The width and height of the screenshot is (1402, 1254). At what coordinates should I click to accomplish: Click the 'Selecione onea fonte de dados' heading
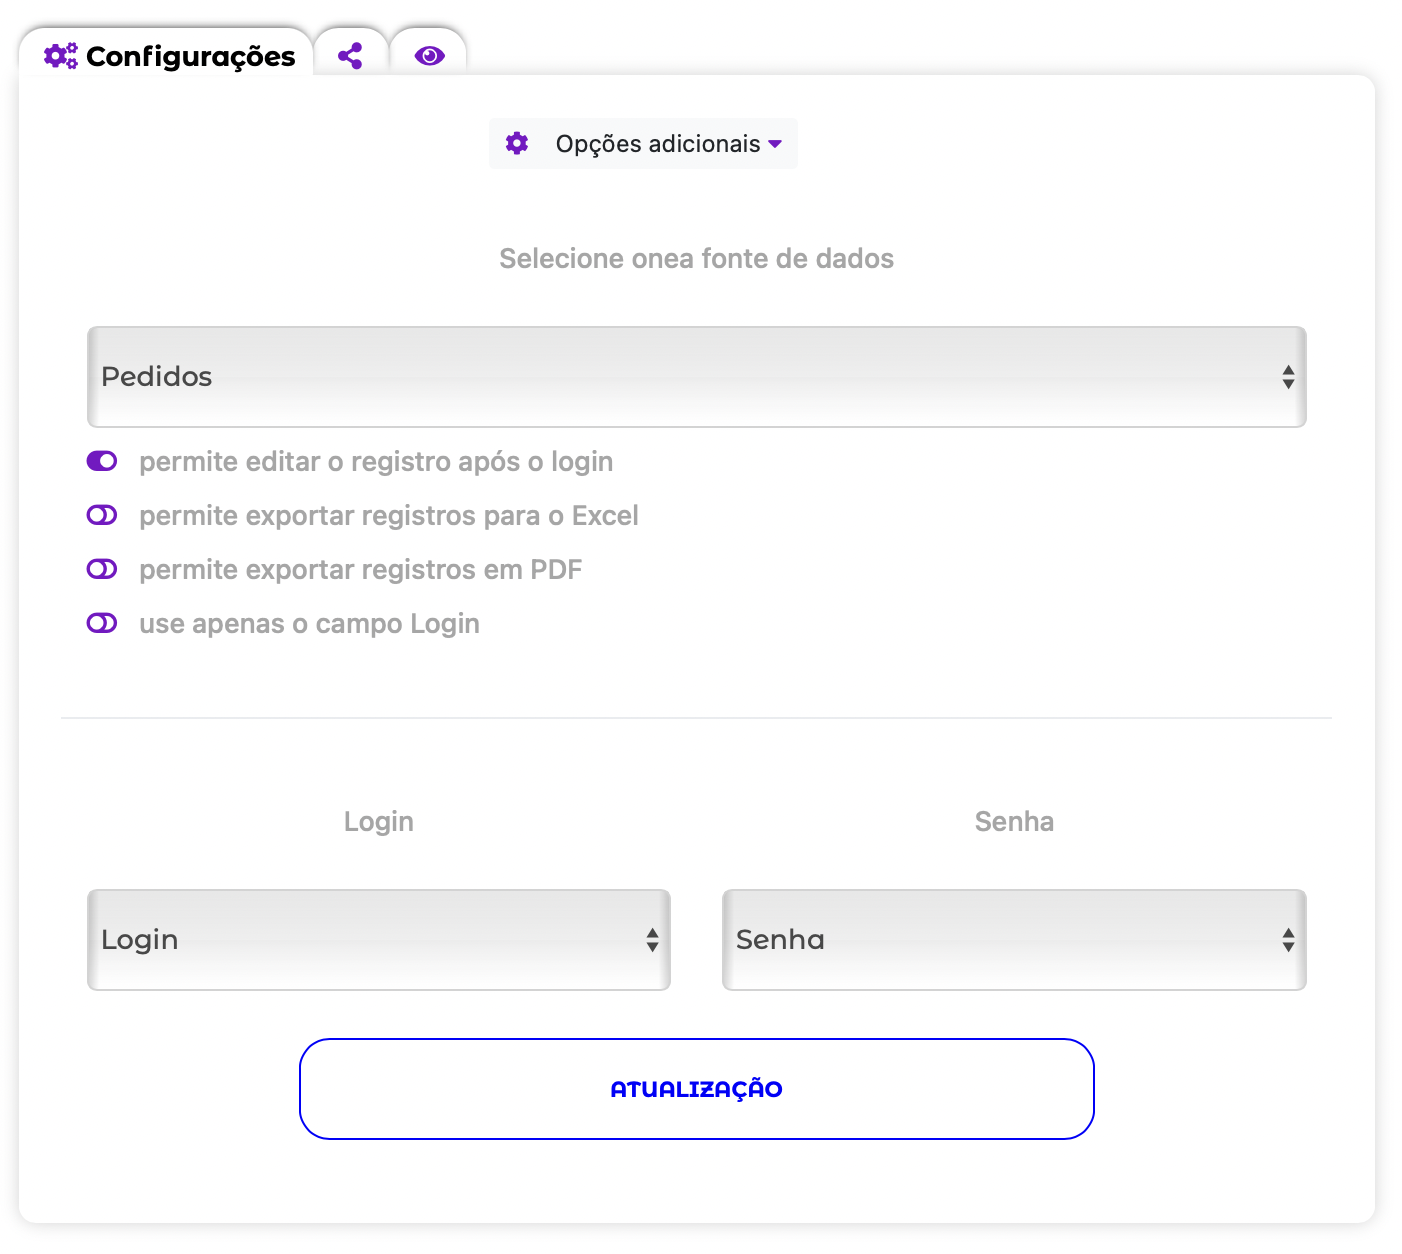click(x=697, y=259)
